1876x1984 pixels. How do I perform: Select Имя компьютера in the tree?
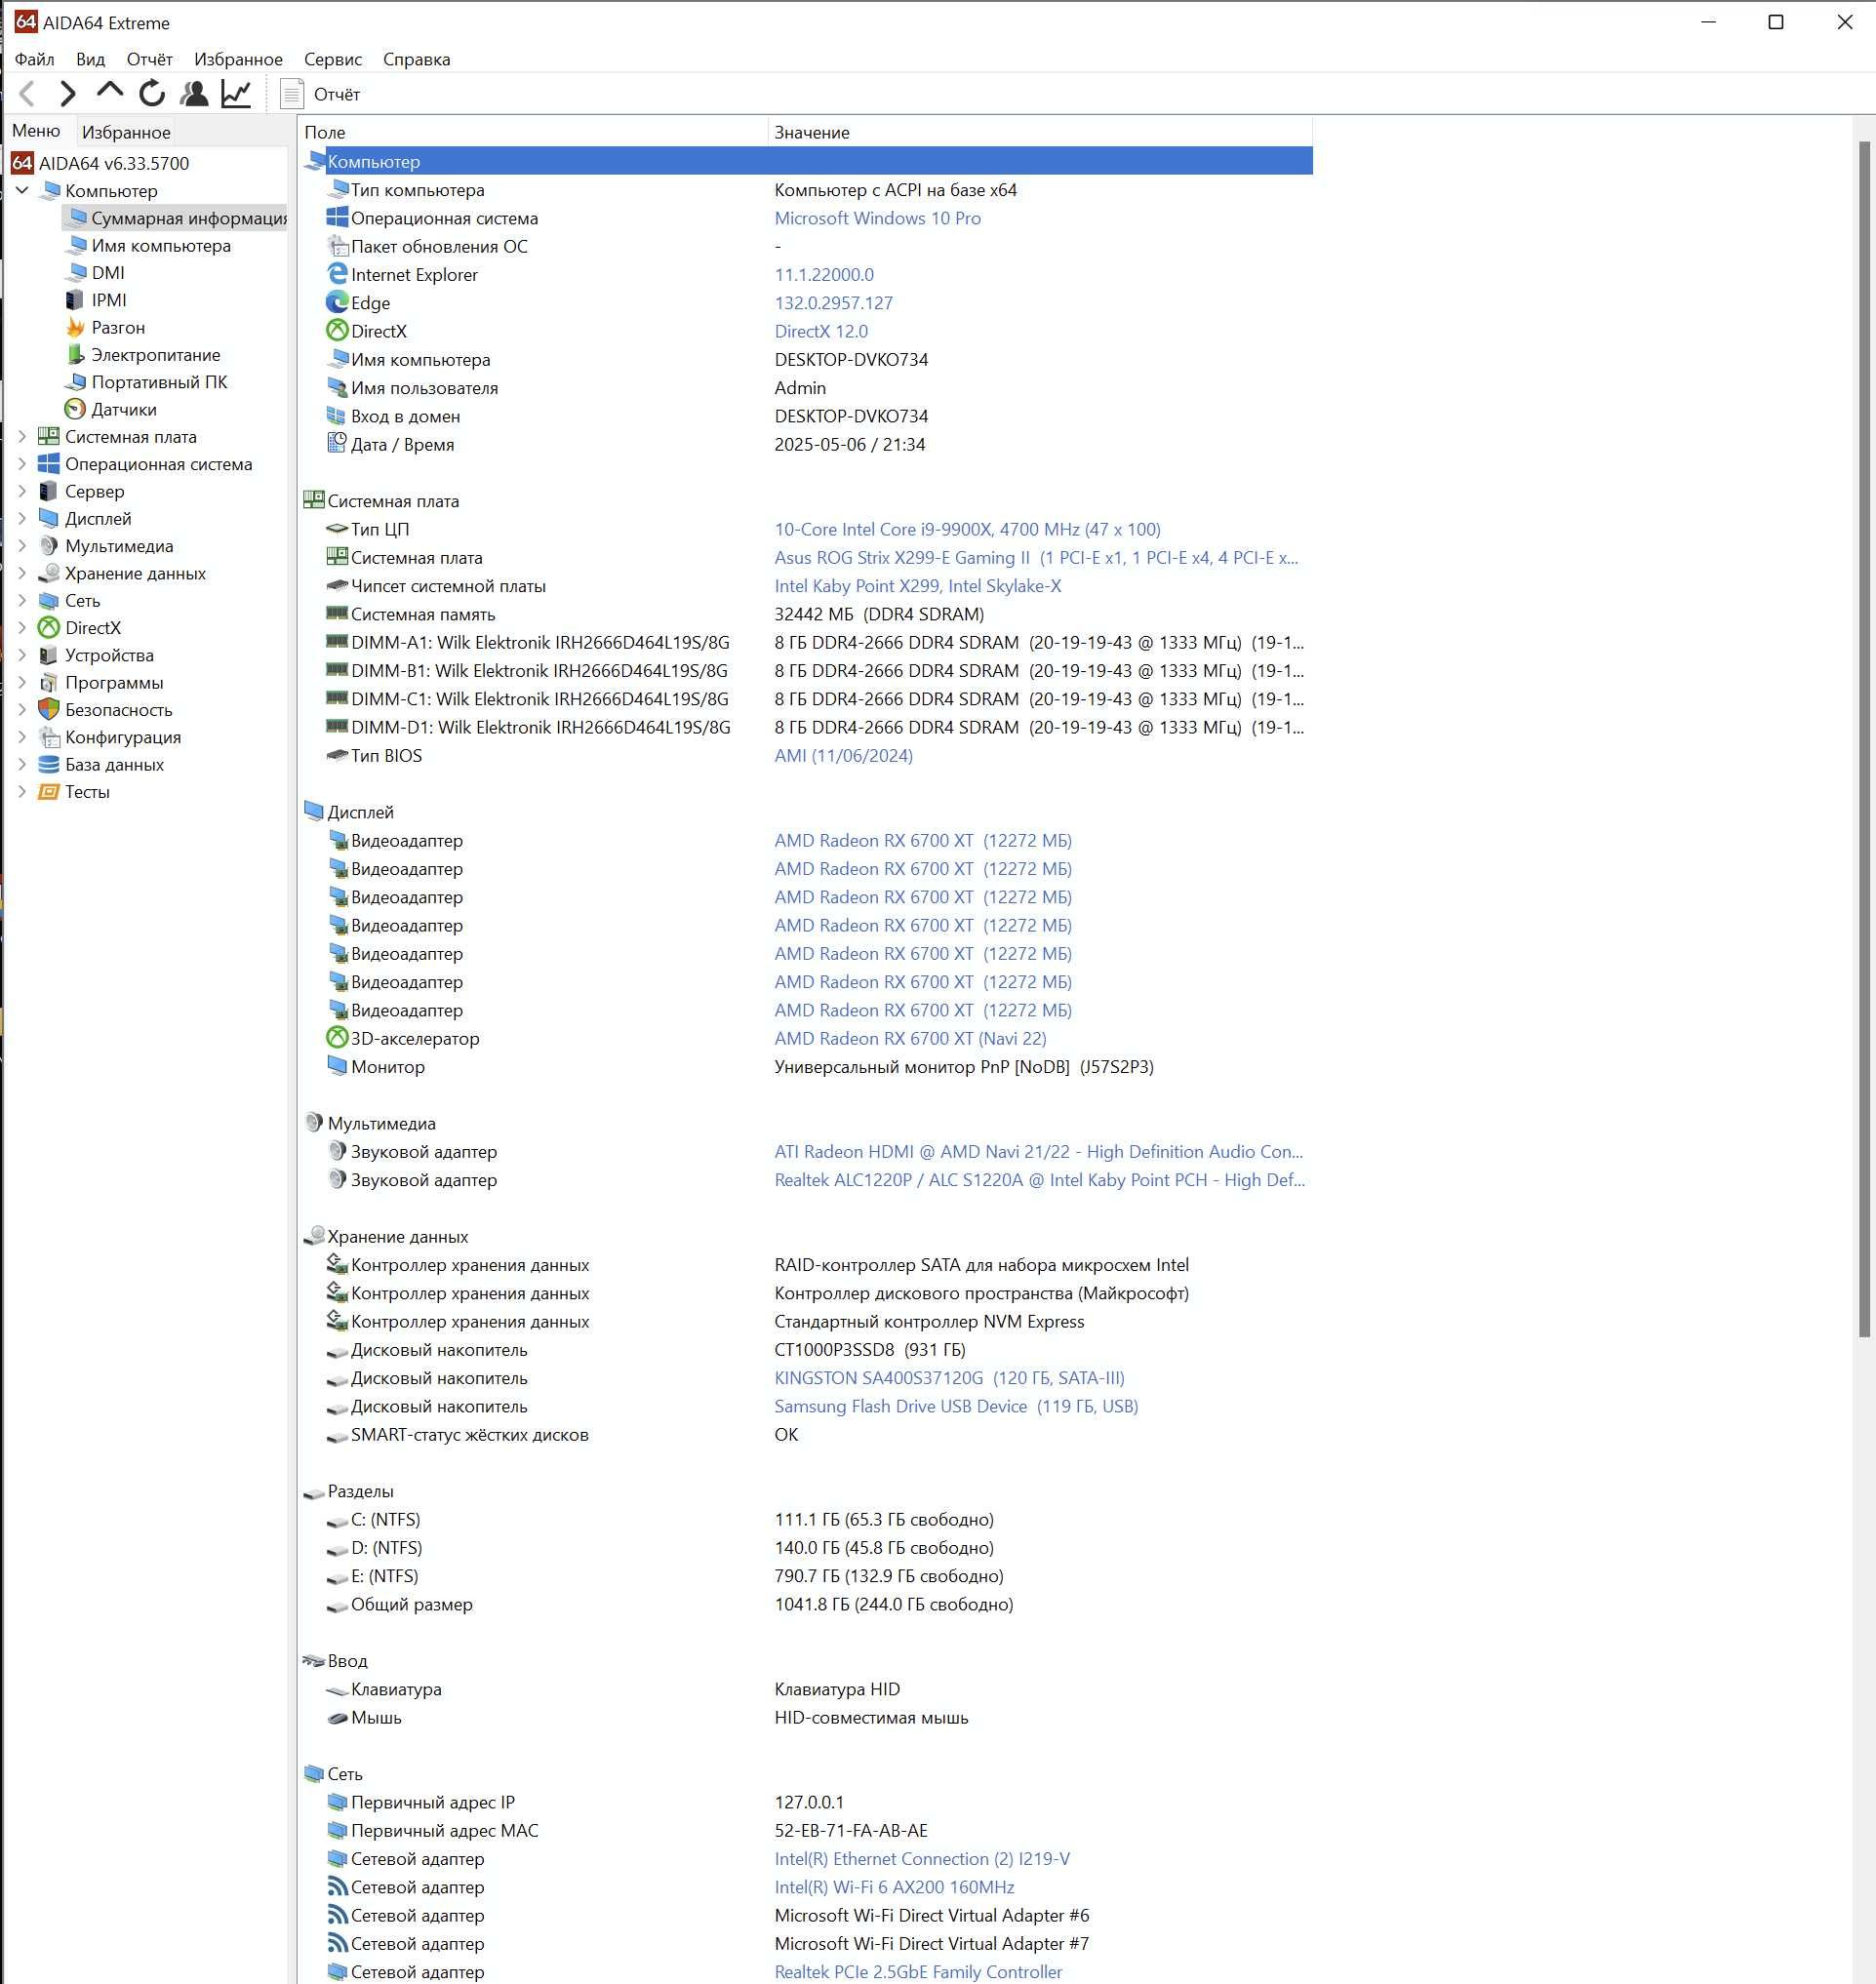tap(161, 246)
